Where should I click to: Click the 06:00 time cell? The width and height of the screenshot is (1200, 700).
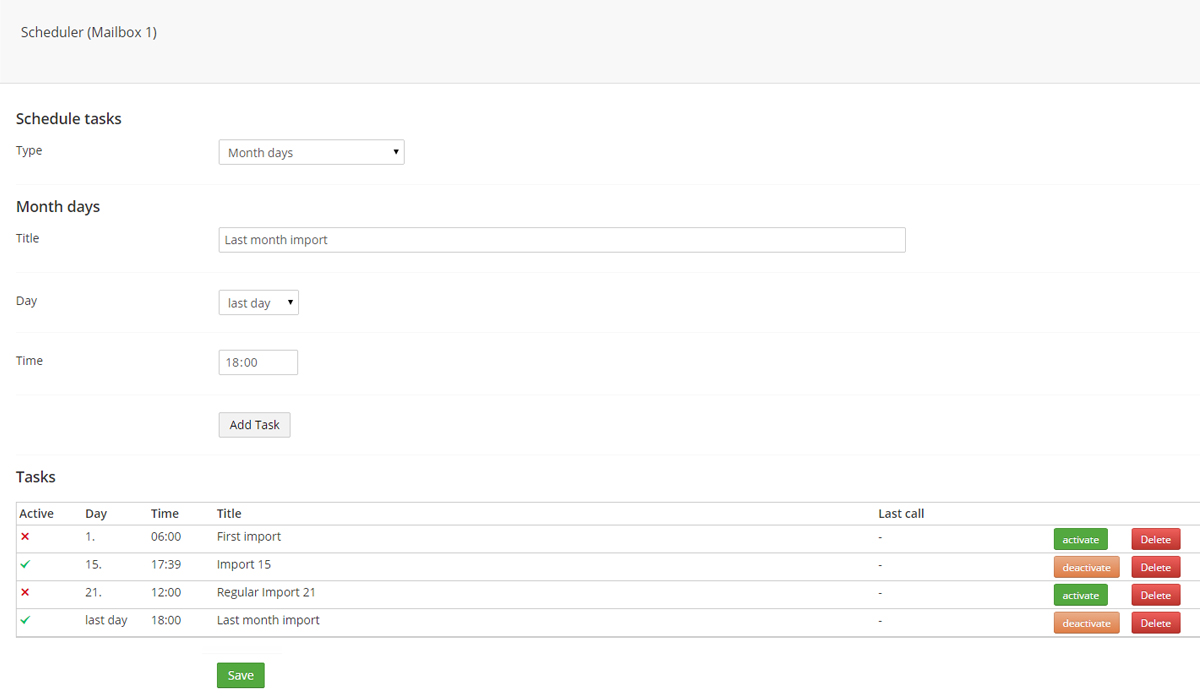tap(166, 537)
